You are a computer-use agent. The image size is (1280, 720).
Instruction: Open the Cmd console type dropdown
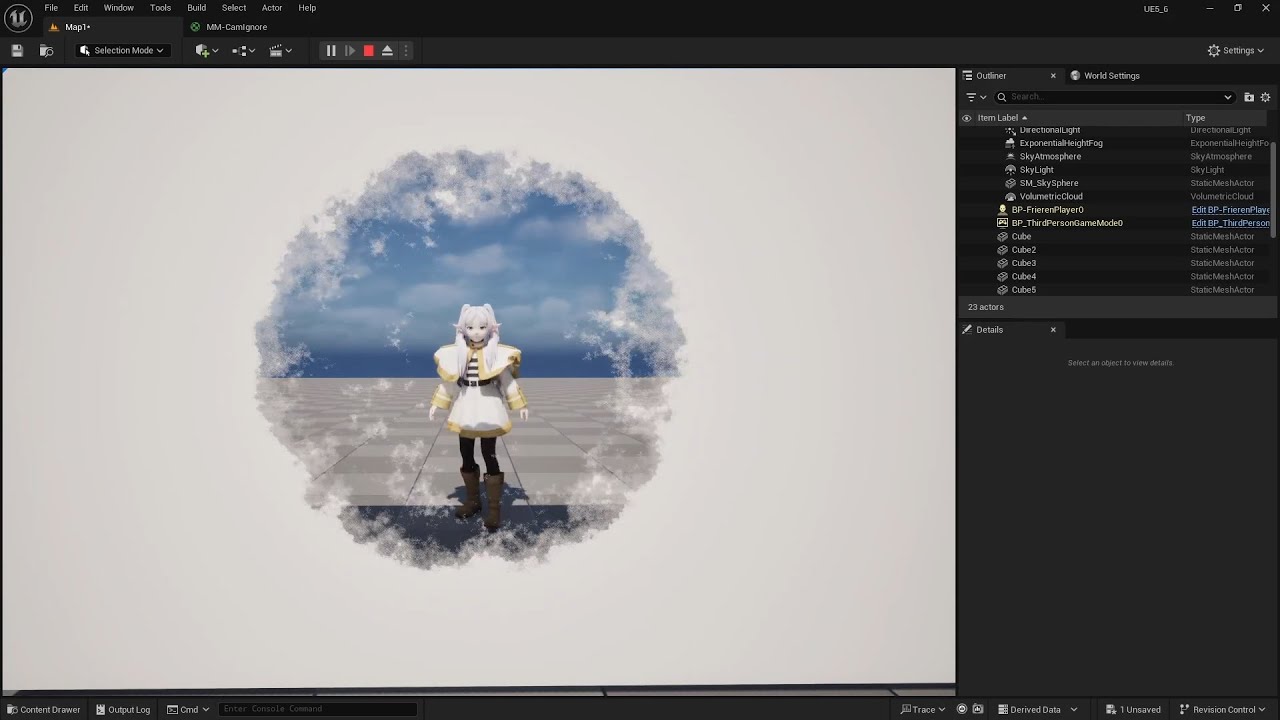[x=188, y=710]
